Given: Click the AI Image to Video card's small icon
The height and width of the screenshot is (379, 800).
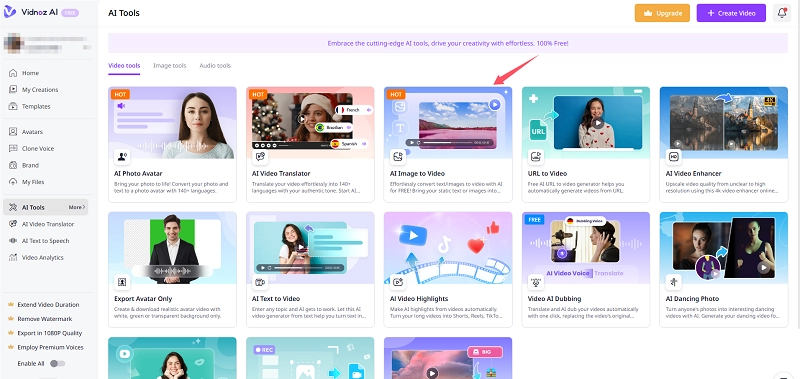Looking at the screenshot, I should tap(397, 156).
